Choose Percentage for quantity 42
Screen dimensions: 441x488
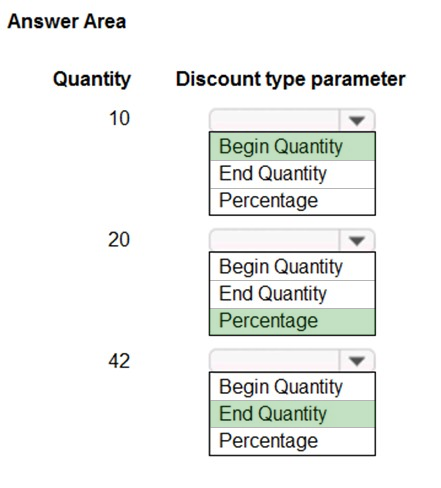pyautogui.click(x=292, y=441)
